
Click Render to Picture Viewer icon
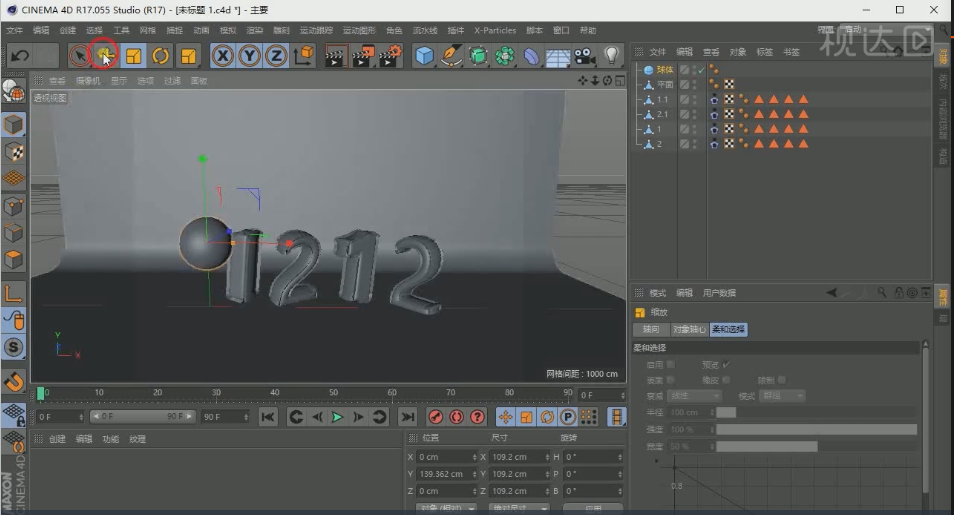363,56
